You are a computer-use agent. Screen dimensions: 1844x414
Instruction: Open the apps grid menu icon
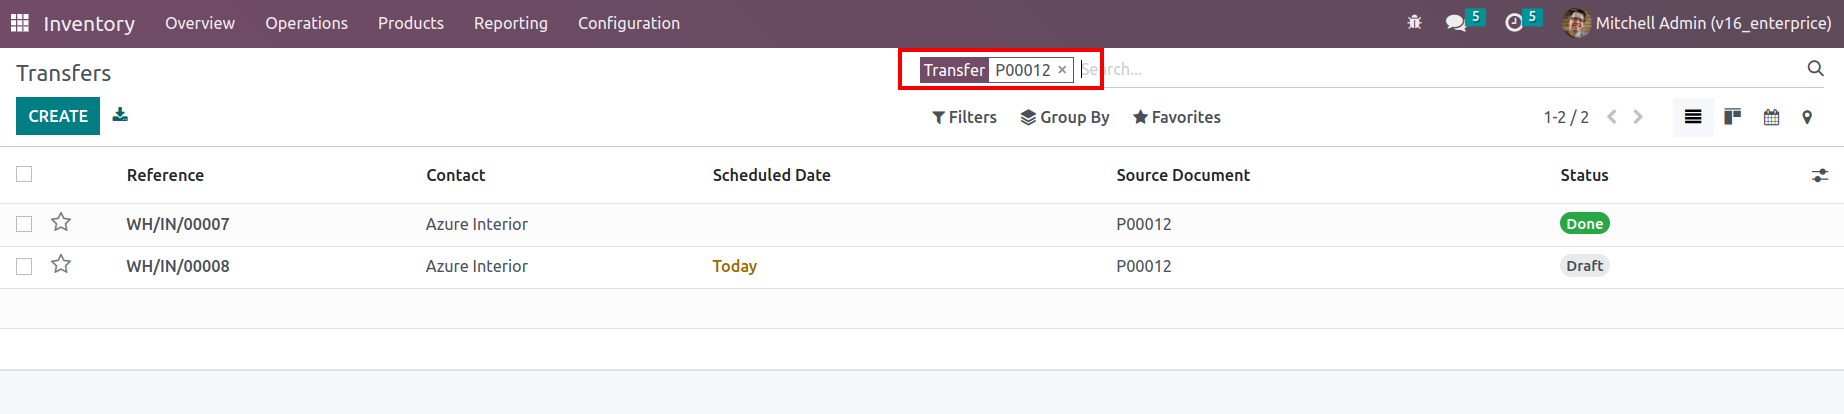point(20,22)
